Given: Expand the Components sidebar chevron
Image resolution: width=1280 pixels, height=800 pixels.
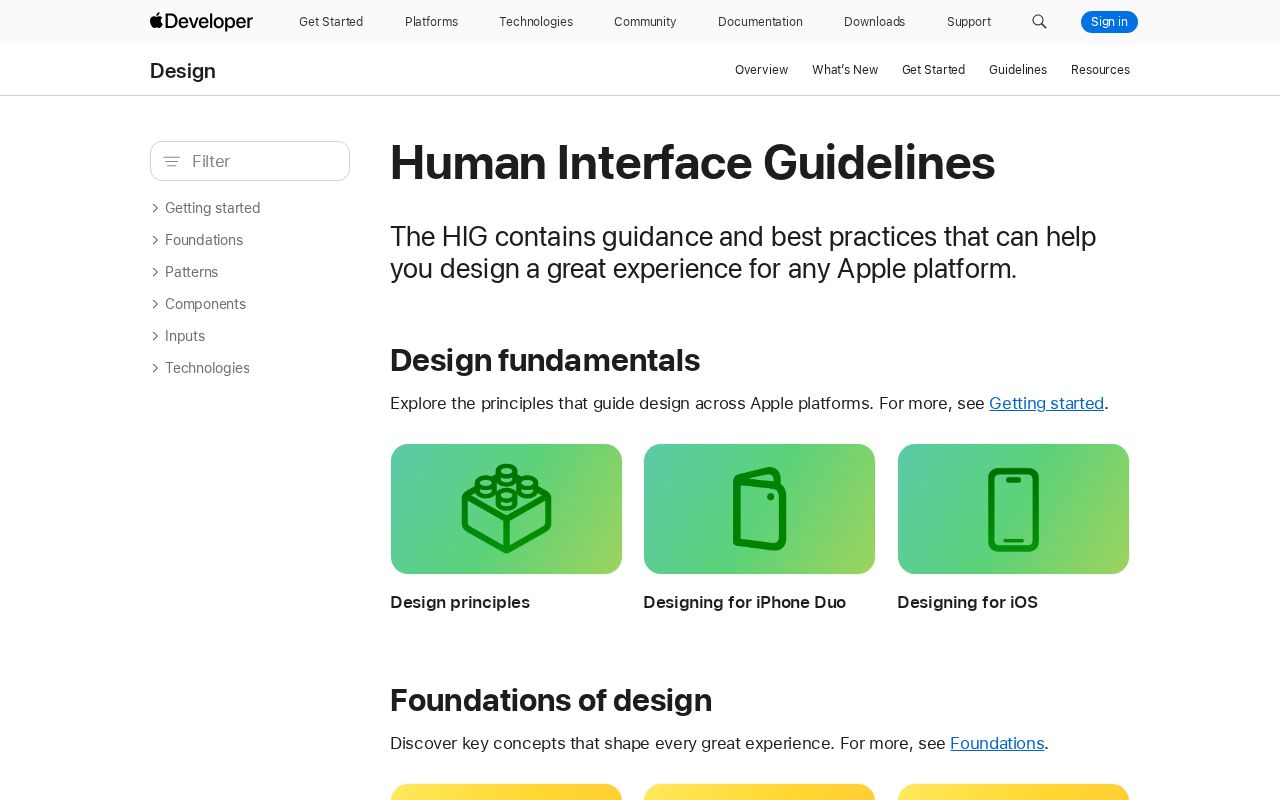Looking at the screenshot, I should [x=155, y=304].
